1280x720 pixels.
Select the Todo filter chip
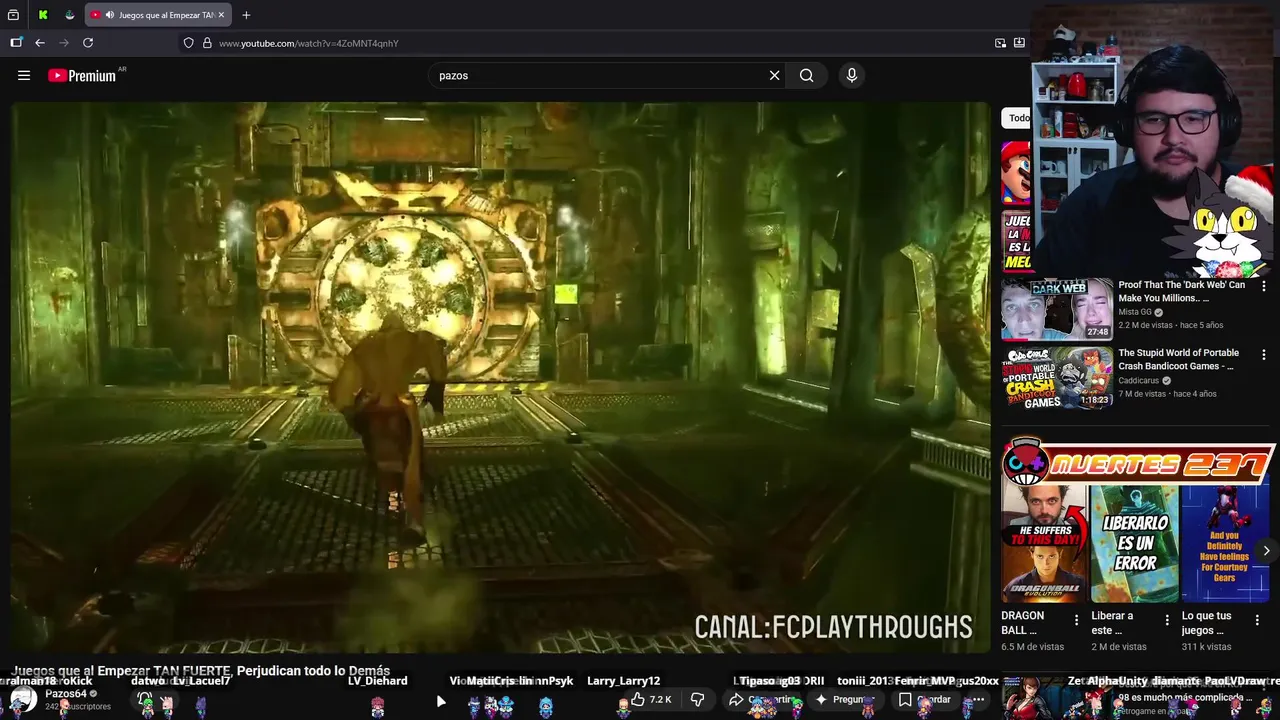(1017, 118)
